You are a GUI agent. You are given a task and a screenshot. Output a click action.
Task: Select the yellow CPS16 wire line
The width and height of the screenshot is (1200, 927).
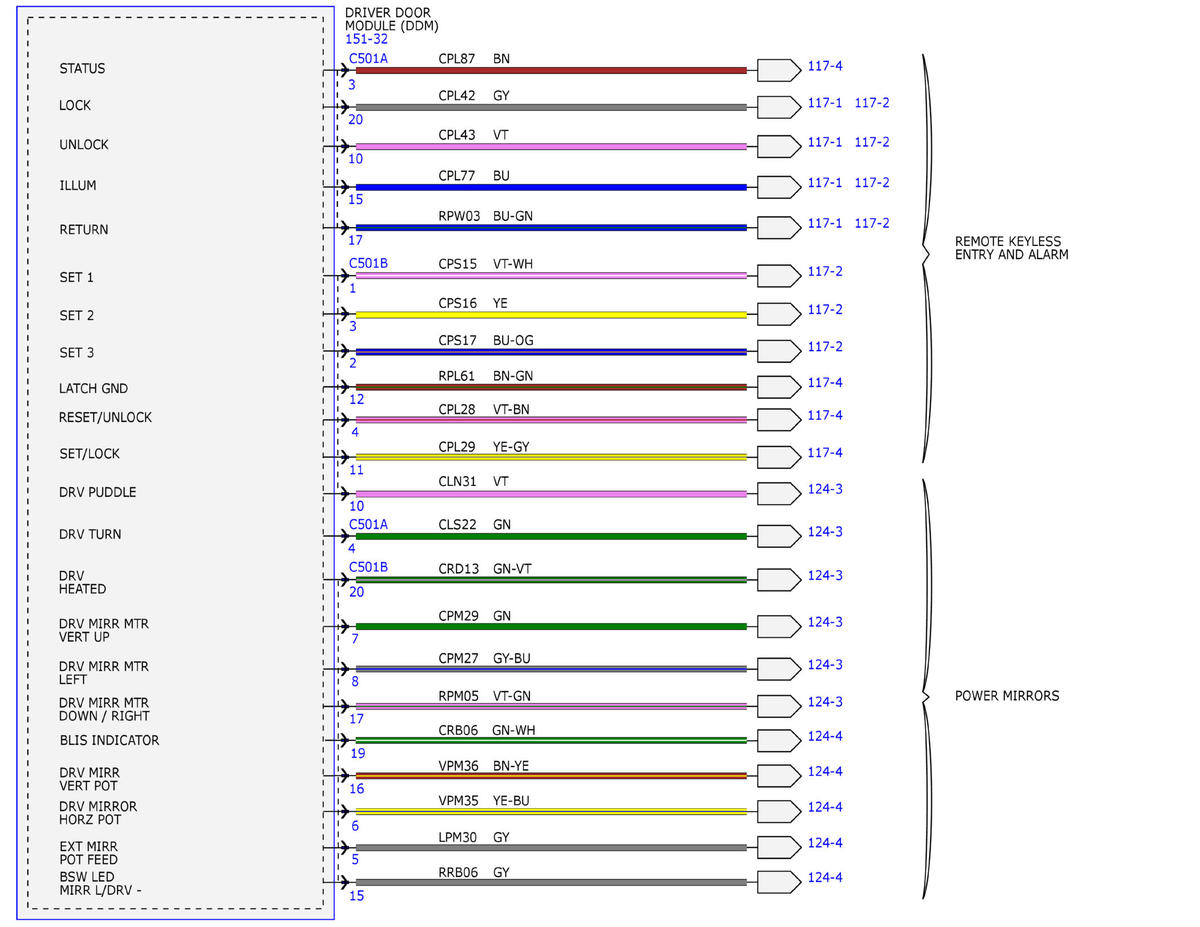point(551,314)
